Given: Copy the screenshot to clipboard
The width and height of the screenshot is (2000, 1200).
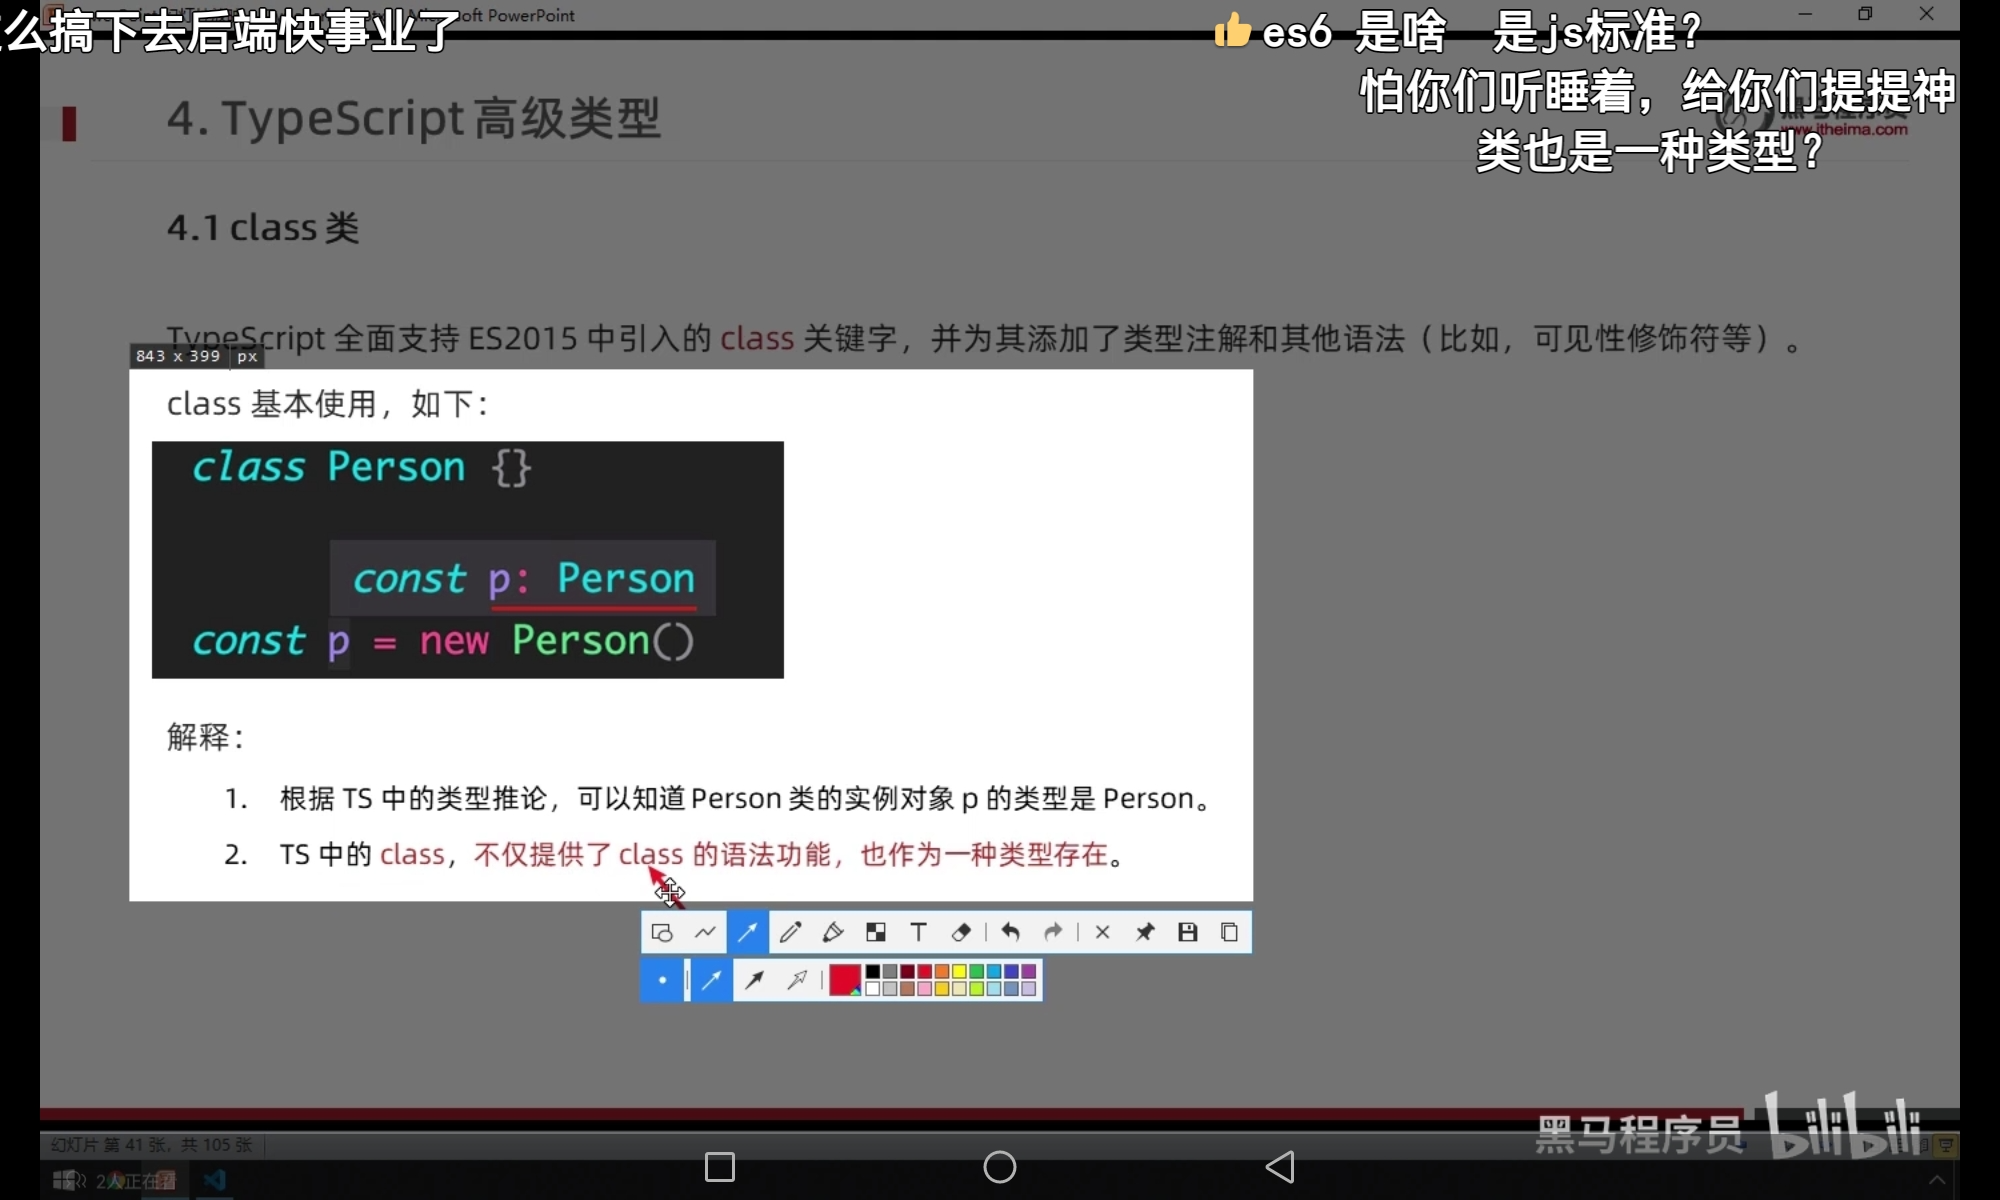Looking at the screenshot, I should pos(1230,933).
